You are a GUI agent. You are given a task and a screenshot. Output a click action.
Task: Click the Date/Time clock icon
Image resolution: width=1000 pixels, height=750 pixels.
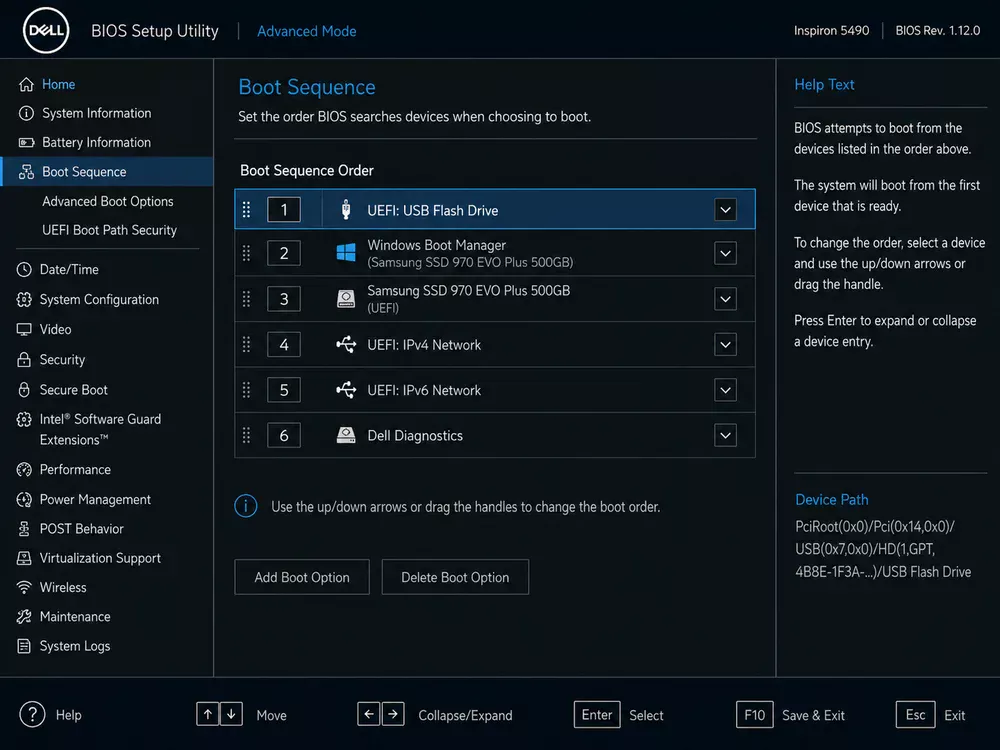pyautogui.click(x=24, y=270)
